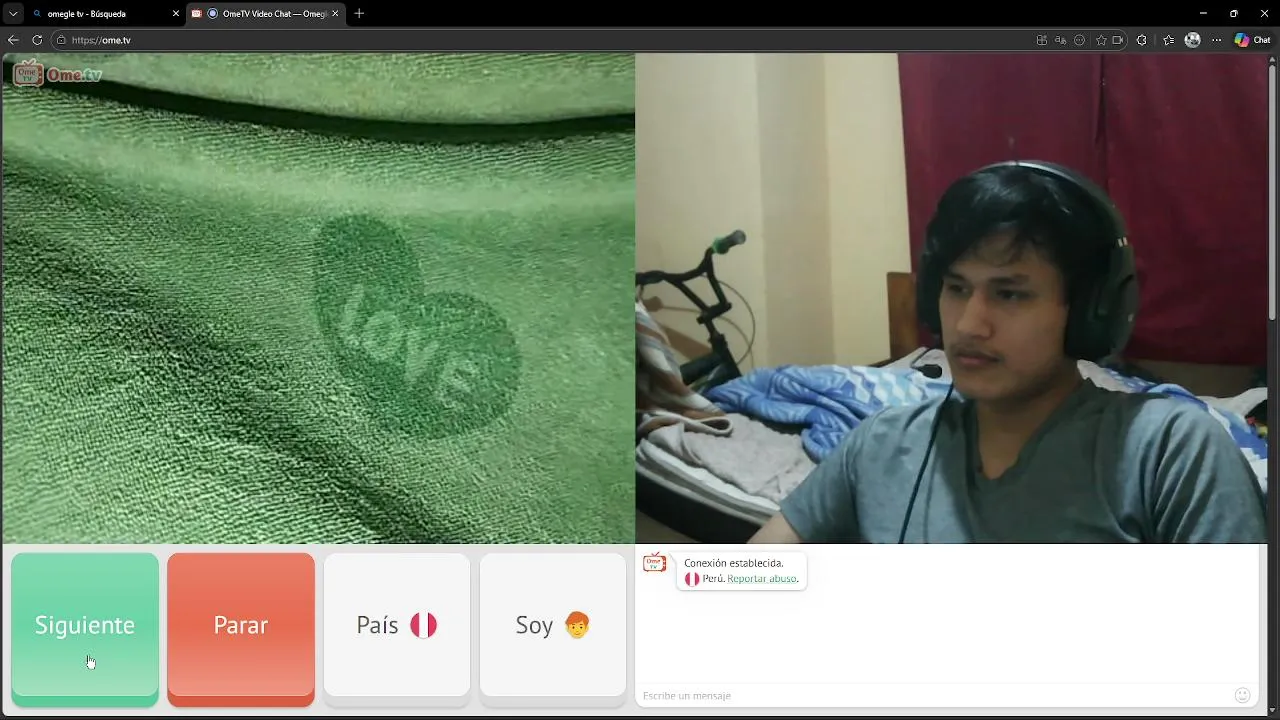Open the address bar more-options circle

1080,40
